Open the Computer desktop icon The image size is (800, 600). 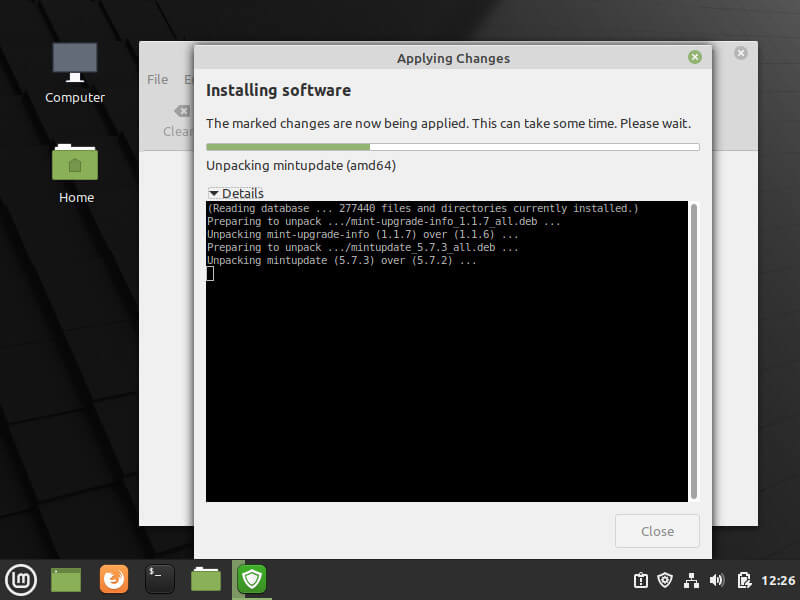tap(75, 72)
